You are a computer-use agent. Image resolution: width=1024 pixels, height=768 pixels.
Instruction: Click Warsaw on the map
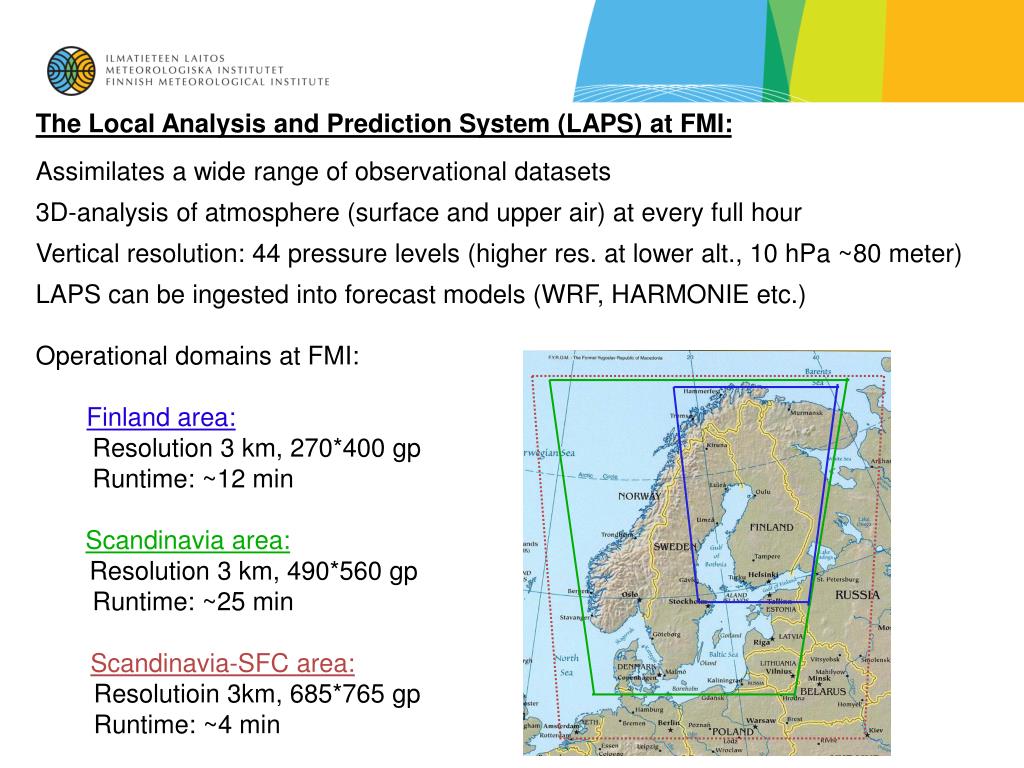pos(761,721)
